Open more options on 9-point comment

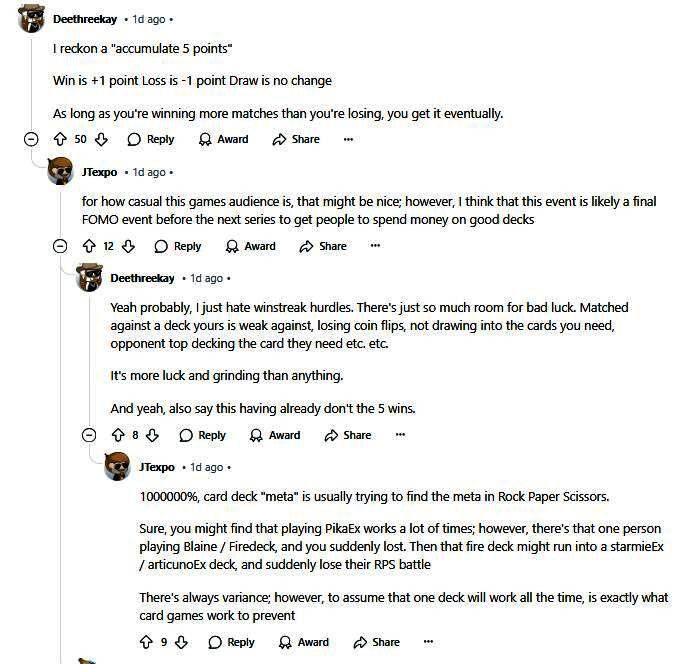[x=428, y=642]
